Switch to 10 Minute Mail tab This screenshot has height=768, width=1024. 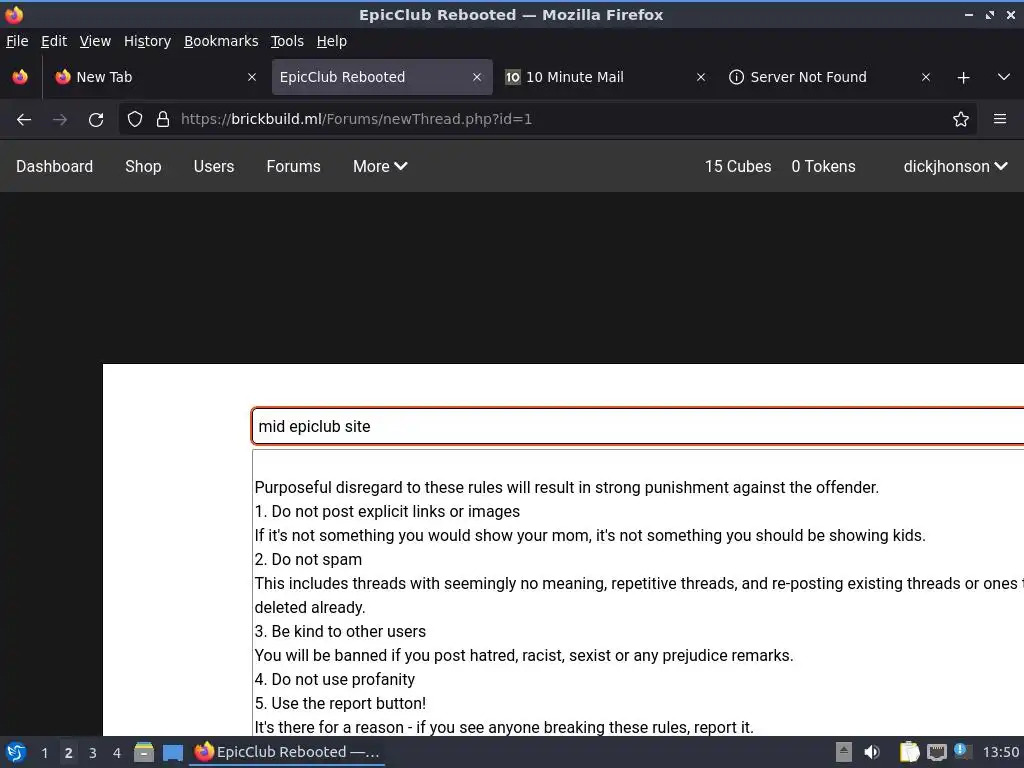tap(605, 77)
